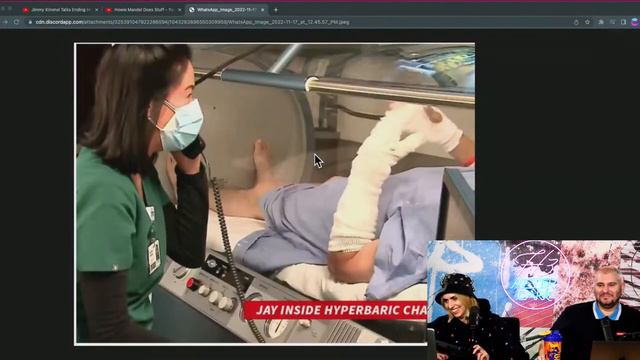Open the browser extensions puzzle menu
640x360 pixels.
(601, 22)
